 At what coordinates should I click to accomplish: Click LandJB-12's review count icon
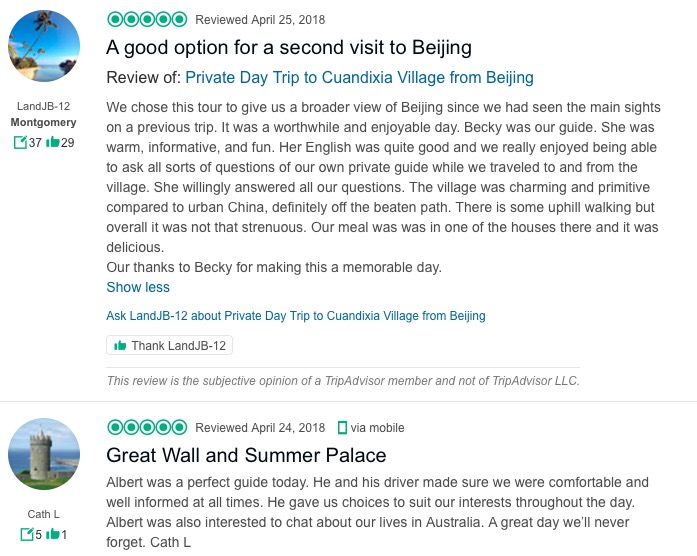(20, 143)
